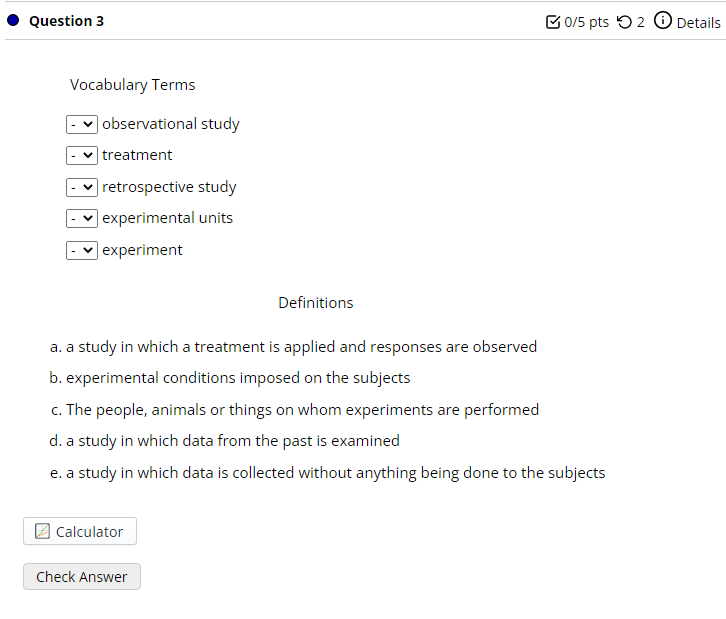Open the Details link
The width and height of the screenshot is (726, 619).
click(x=698, y=23)
